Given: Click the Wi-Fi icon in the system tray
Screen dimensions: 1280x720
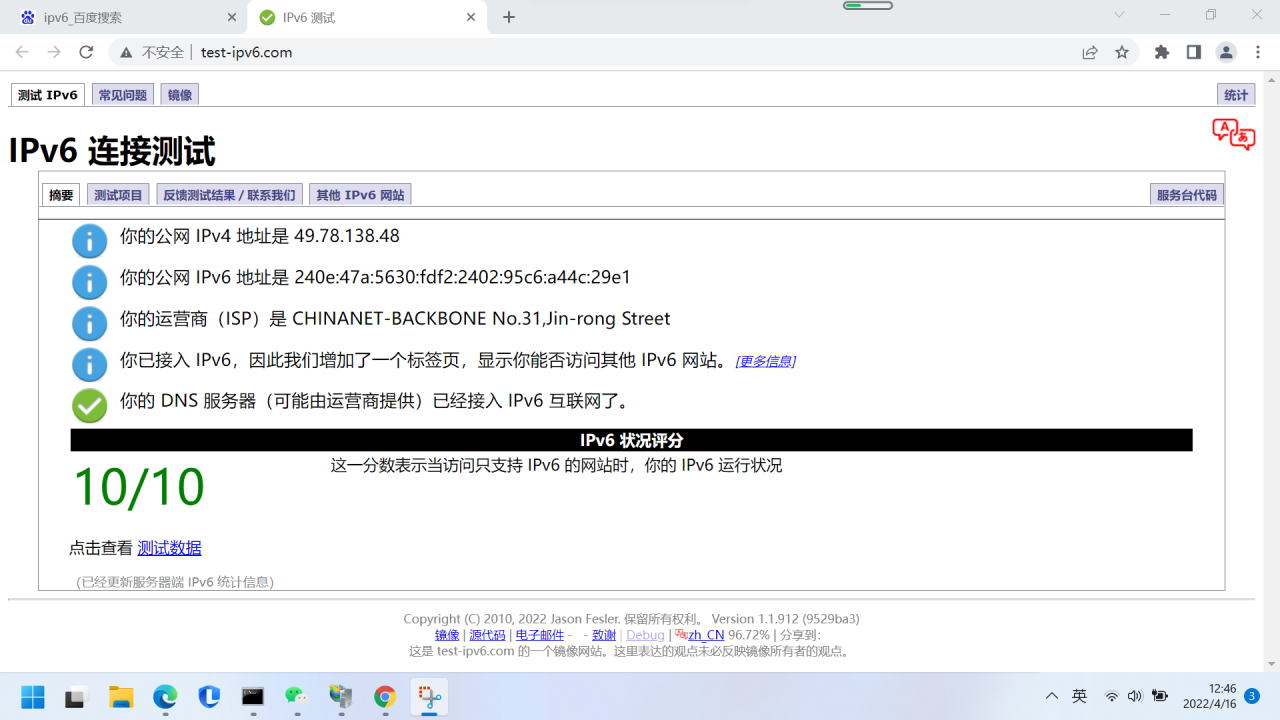Looking at the screenshot, I should (x=1112, y=696).
